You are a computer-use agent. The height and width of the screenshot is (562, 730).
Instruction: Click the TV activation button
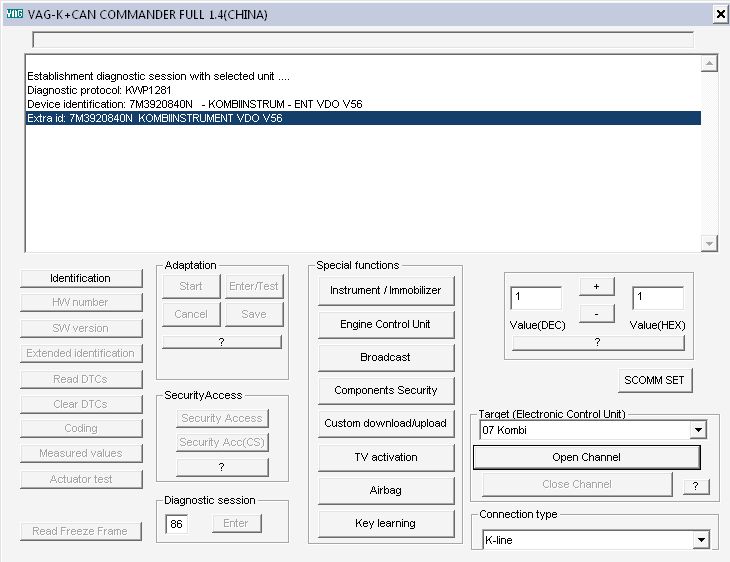(386, 458)
